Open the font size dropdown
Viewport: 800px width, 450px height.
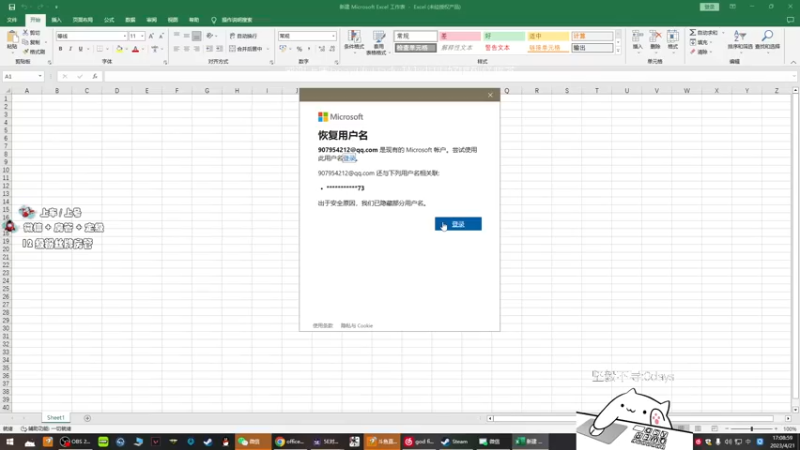coord(142,36)
